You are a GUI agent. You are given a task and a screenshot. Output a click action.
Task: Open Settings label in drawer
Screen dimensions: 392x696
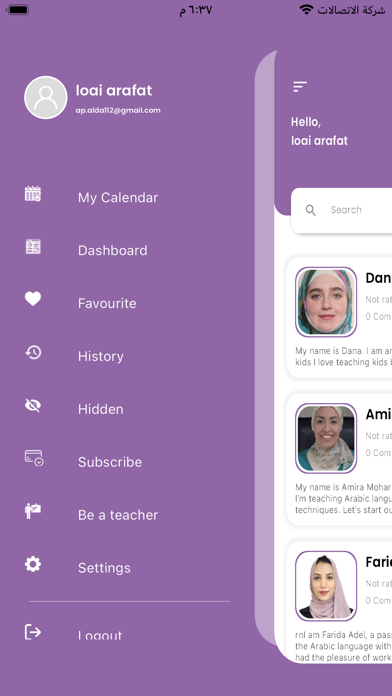tap(104, 568)
